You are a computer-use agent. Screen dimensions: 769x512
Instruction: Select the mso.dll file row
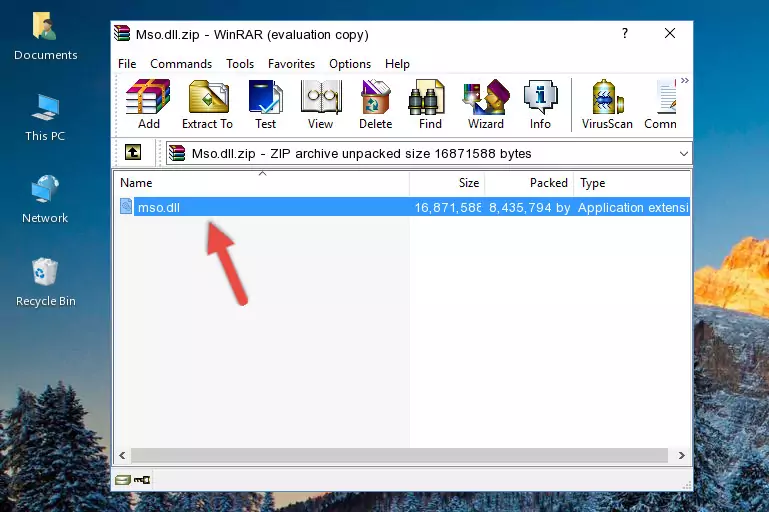404,206
